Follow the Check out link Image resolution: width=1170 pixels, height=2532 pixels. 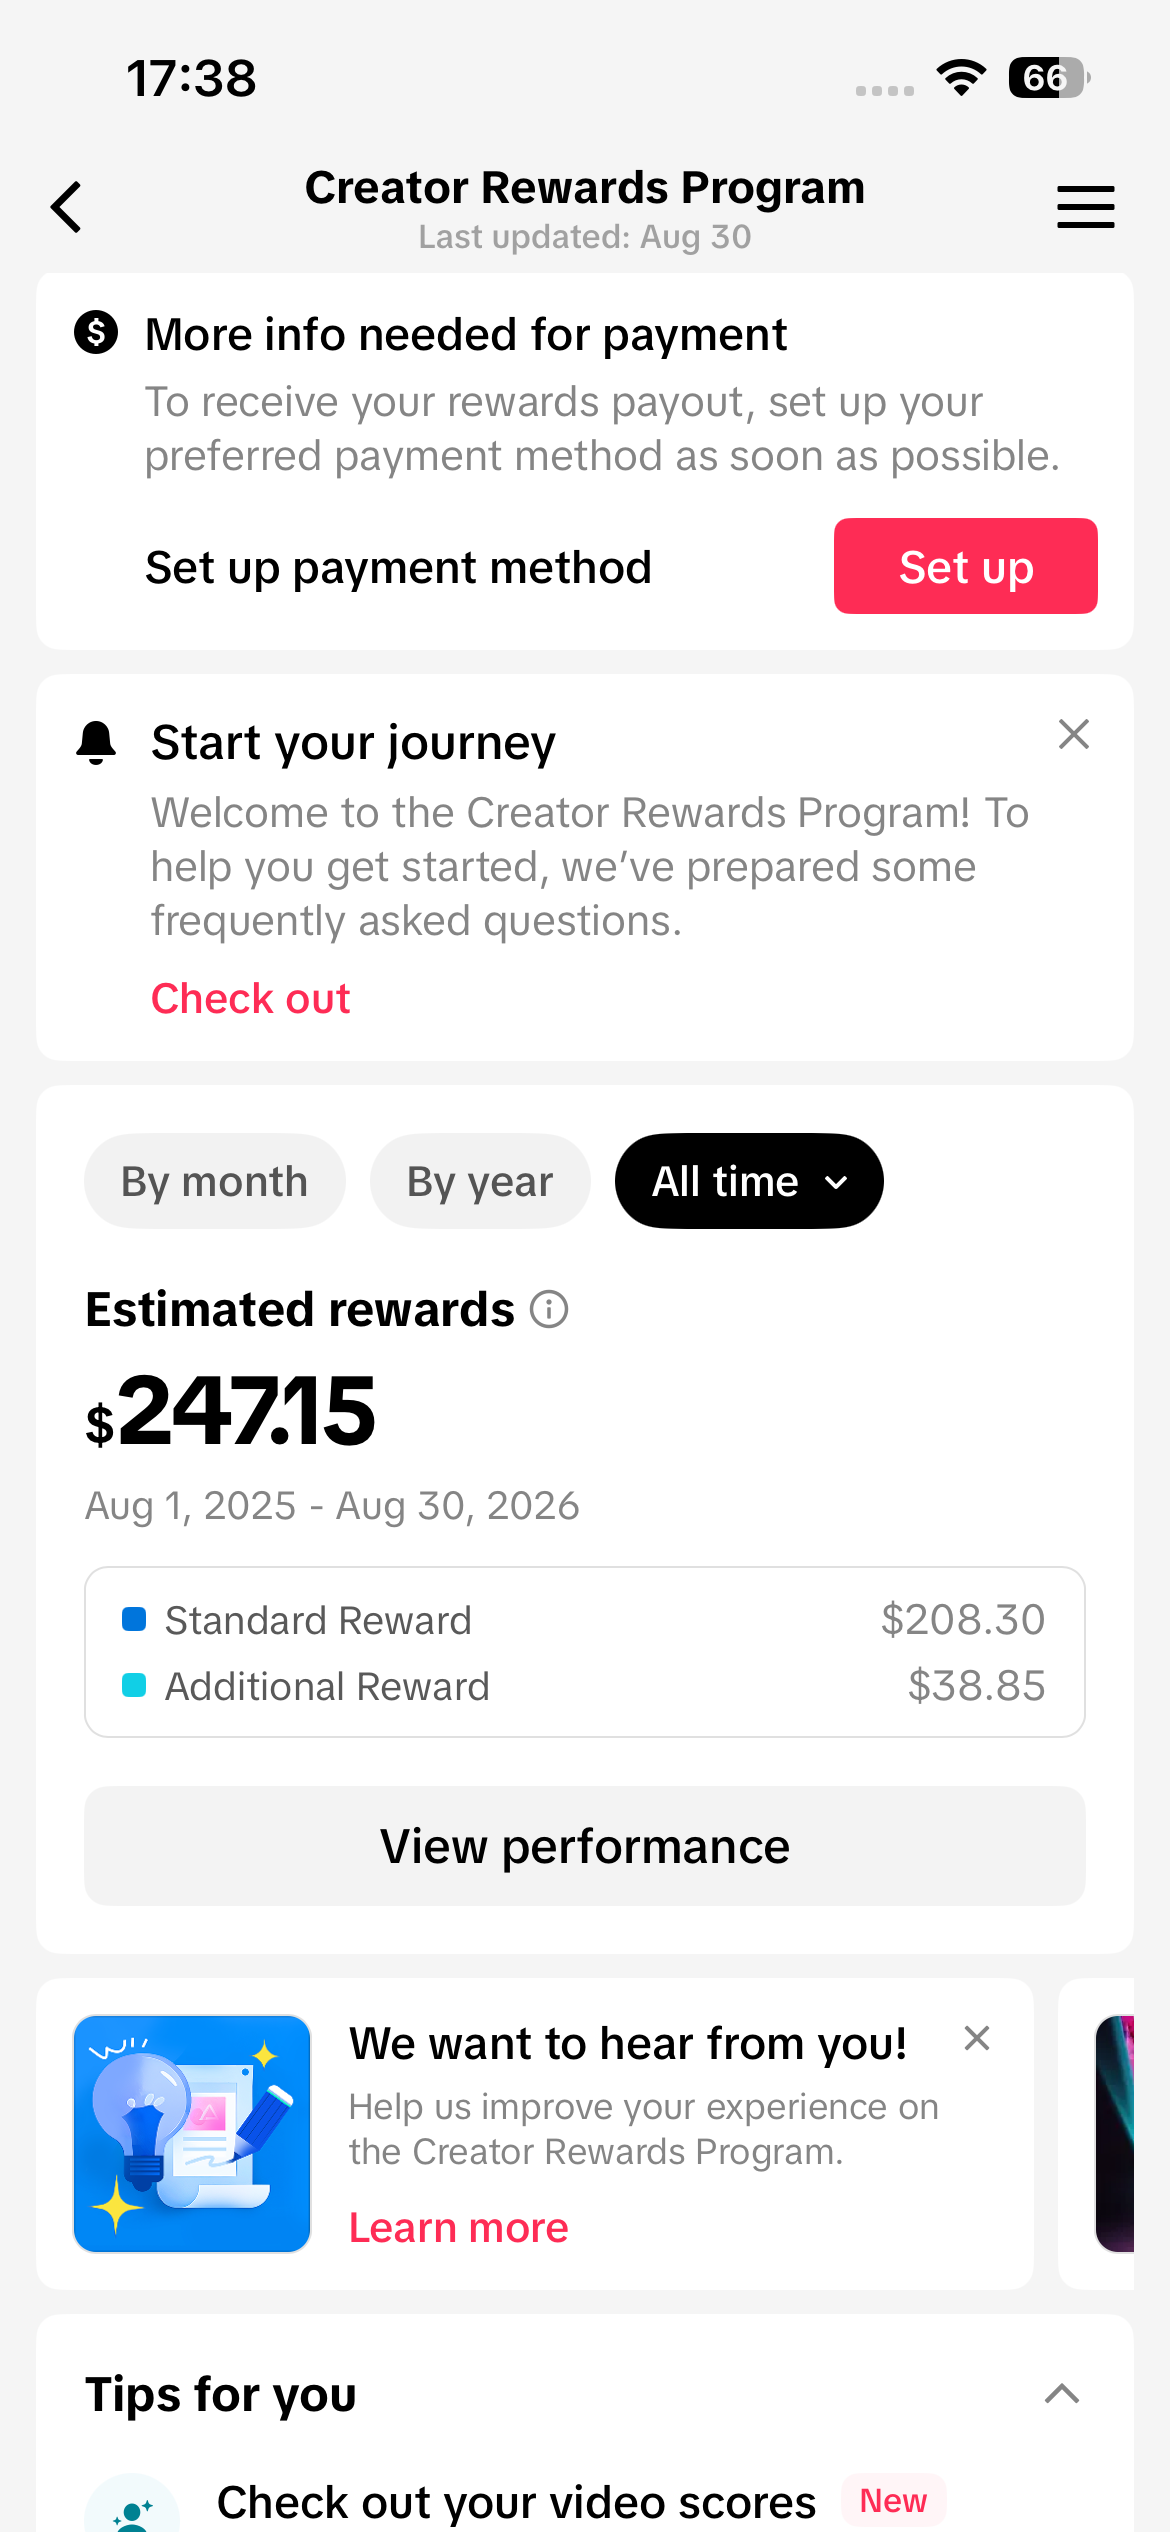coord(251,998)
